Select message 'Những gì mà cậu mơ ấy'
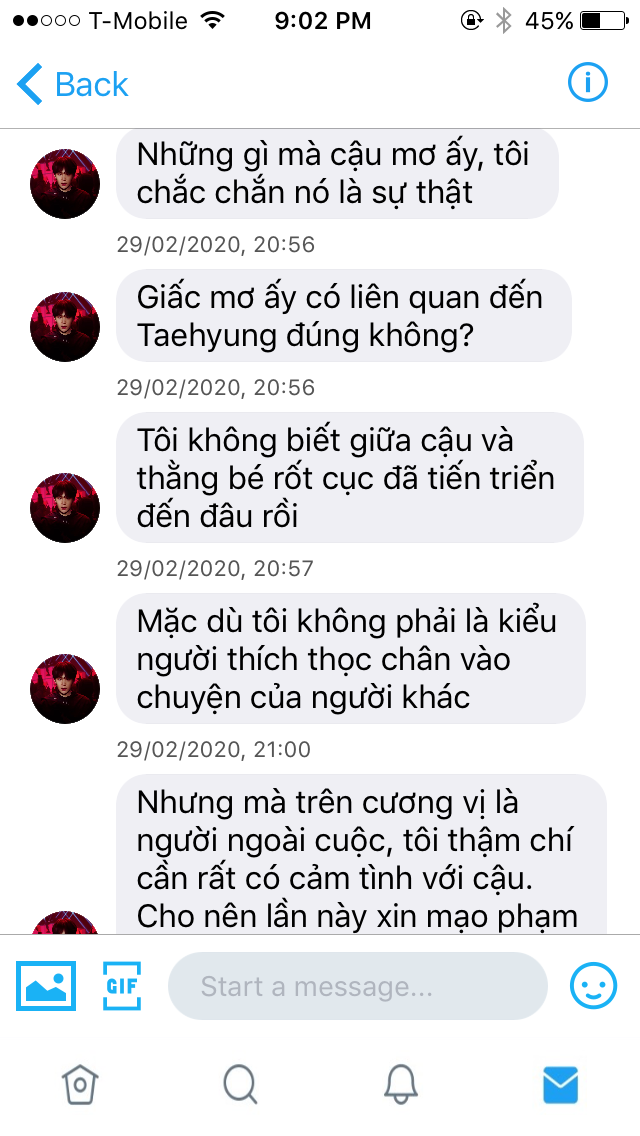640x1136 pixels. tap(337, 174)
